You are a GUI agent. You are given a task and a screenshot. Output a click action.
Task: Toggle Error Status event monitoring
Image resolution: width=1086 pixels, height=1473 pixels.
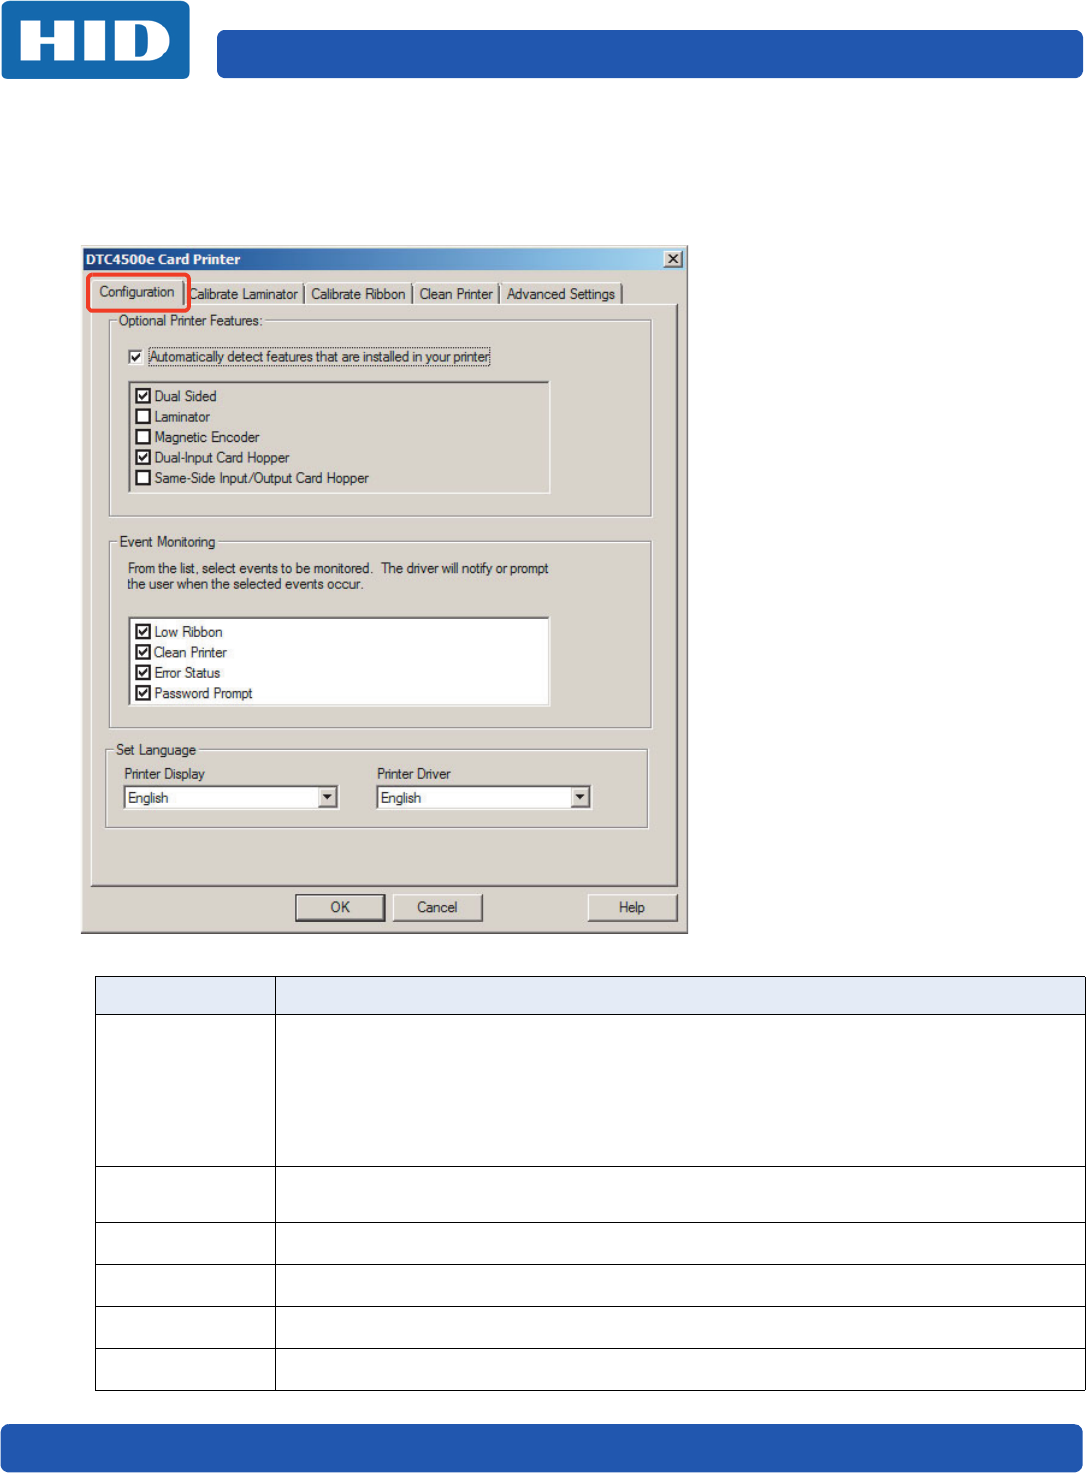(x=143, y=673)
